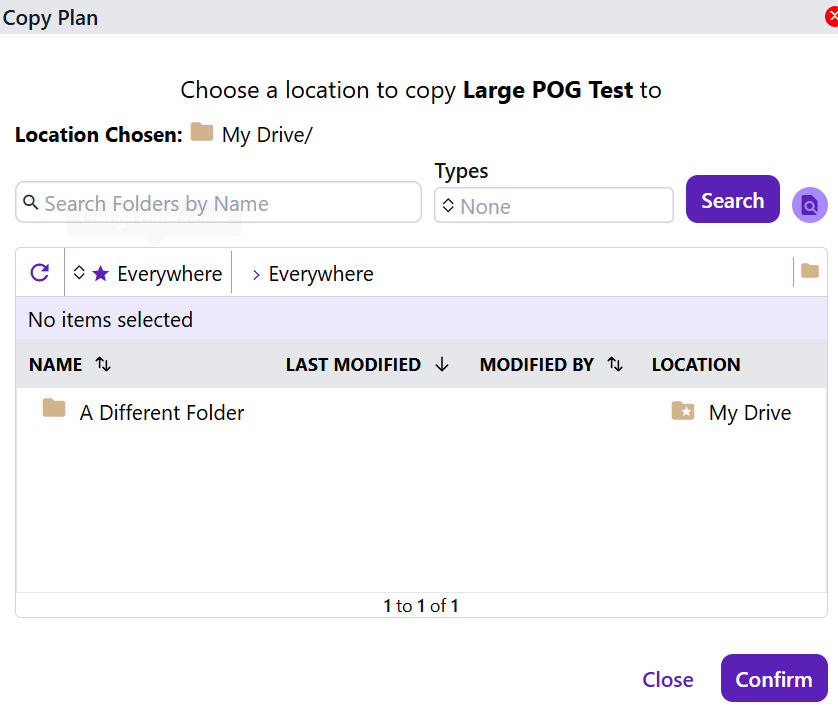Screen dimensions: 838x706
Task: Click the folder icon at the toolbar's right end
Action: 810,271
